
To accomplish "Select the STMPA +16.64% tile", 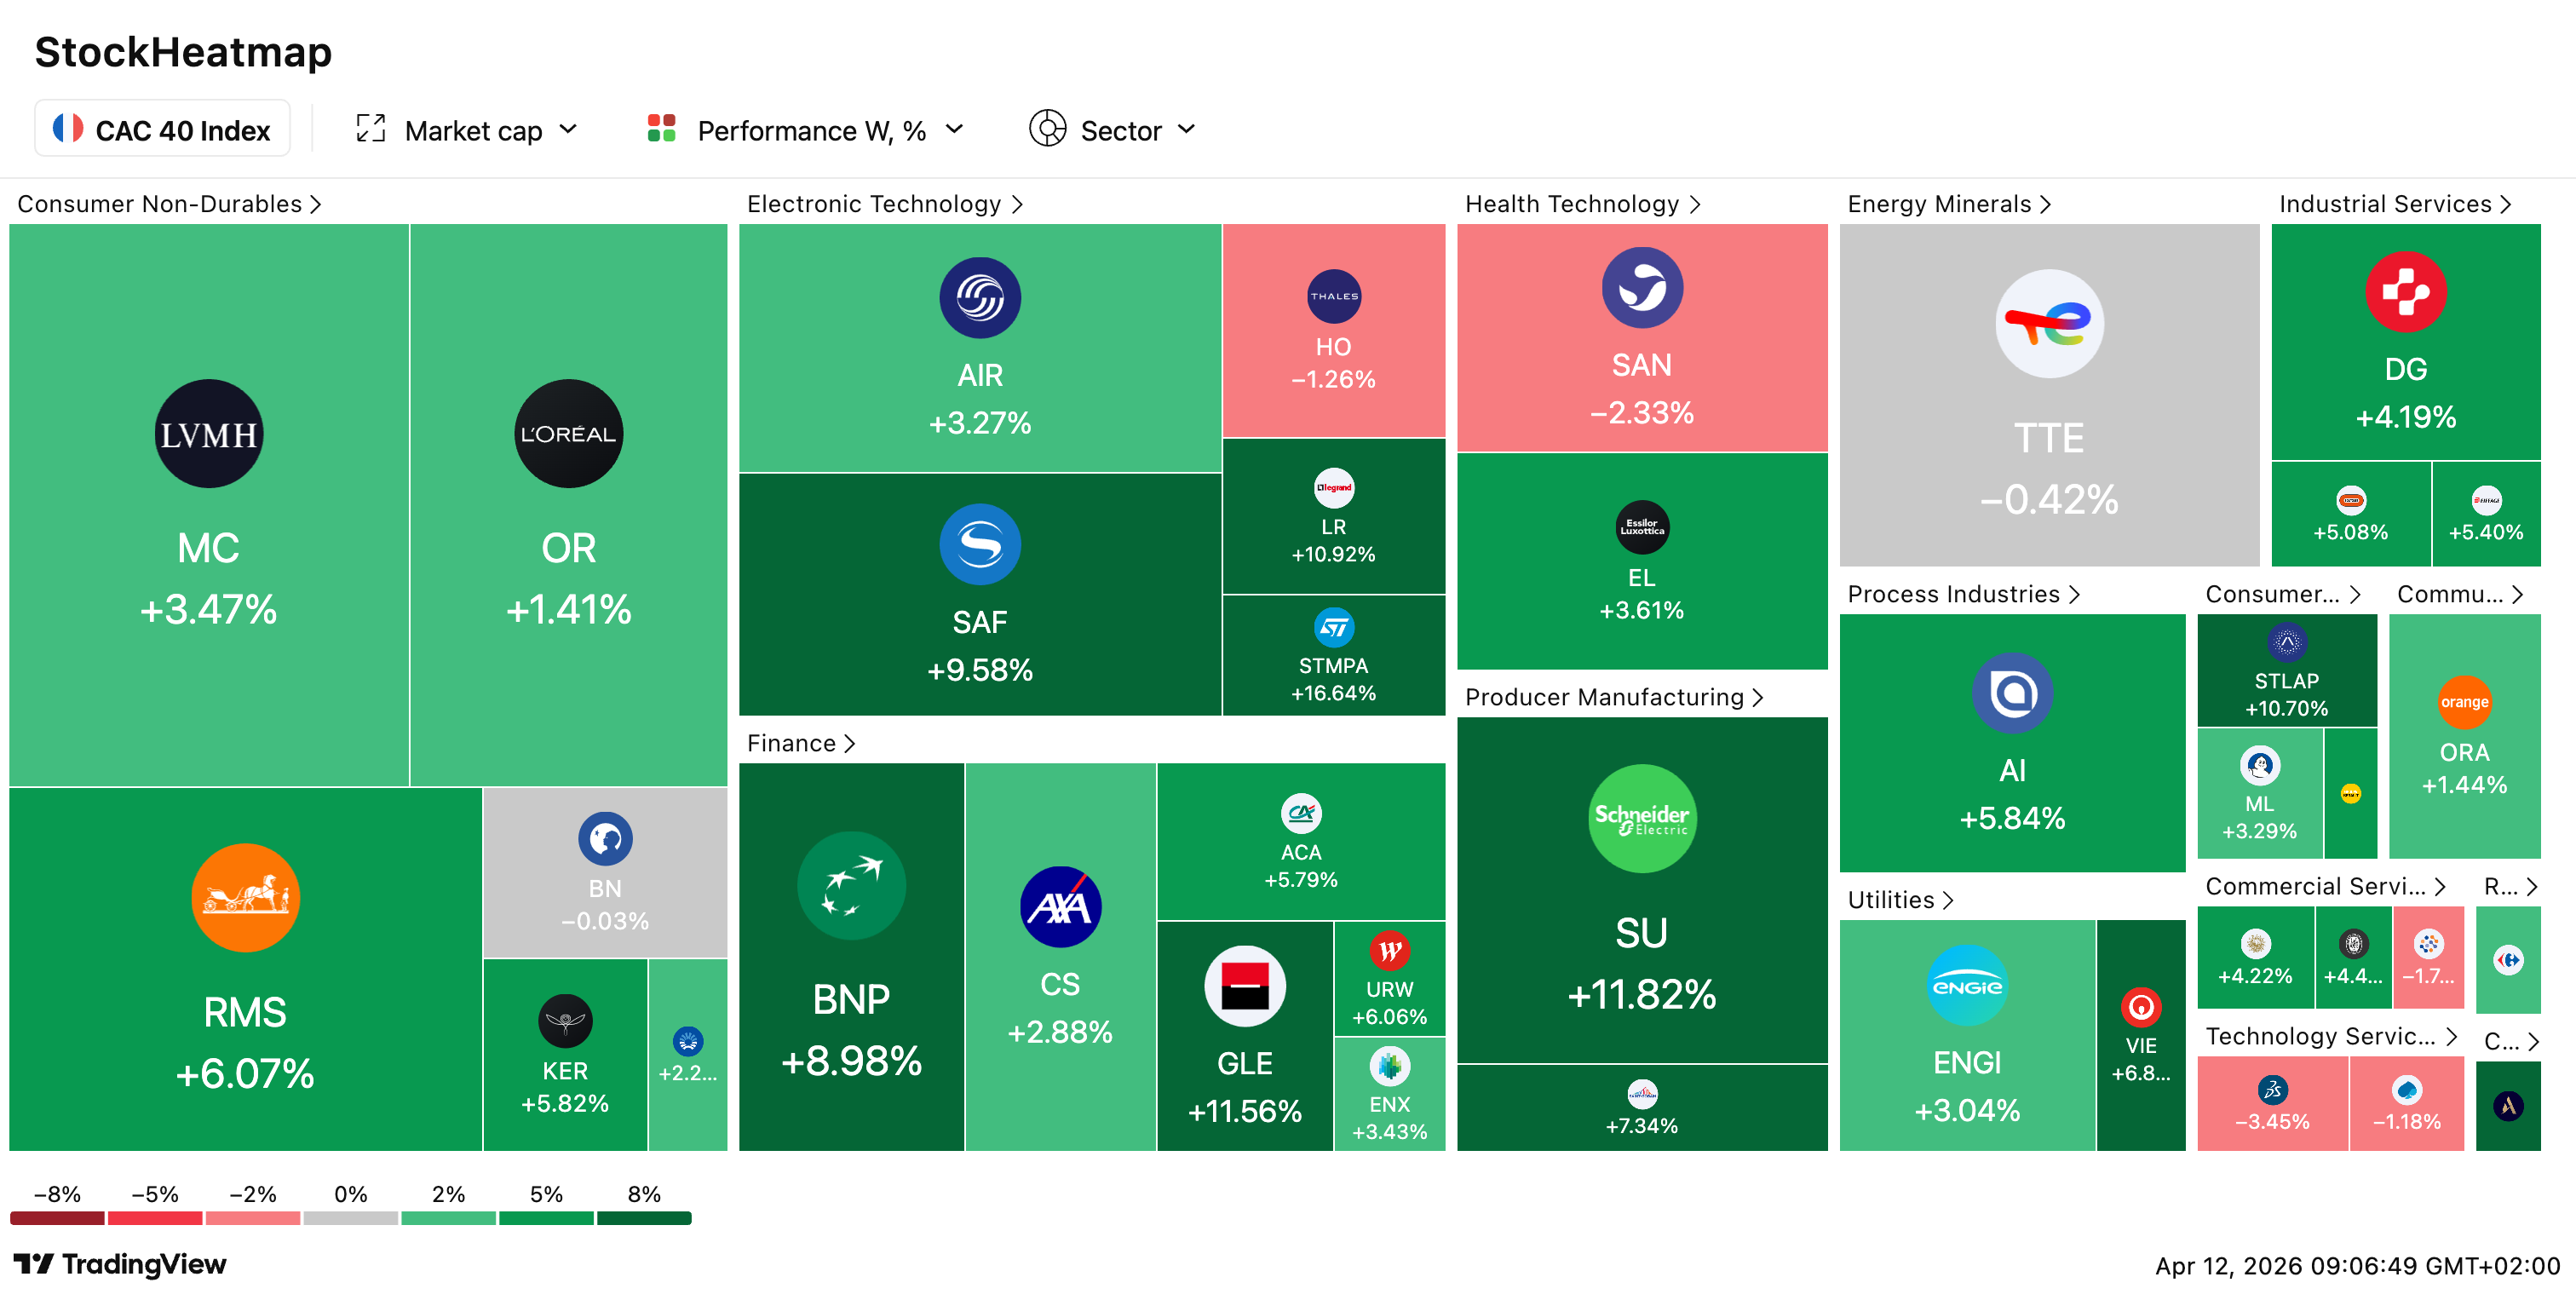I will tap(1333, 656).
